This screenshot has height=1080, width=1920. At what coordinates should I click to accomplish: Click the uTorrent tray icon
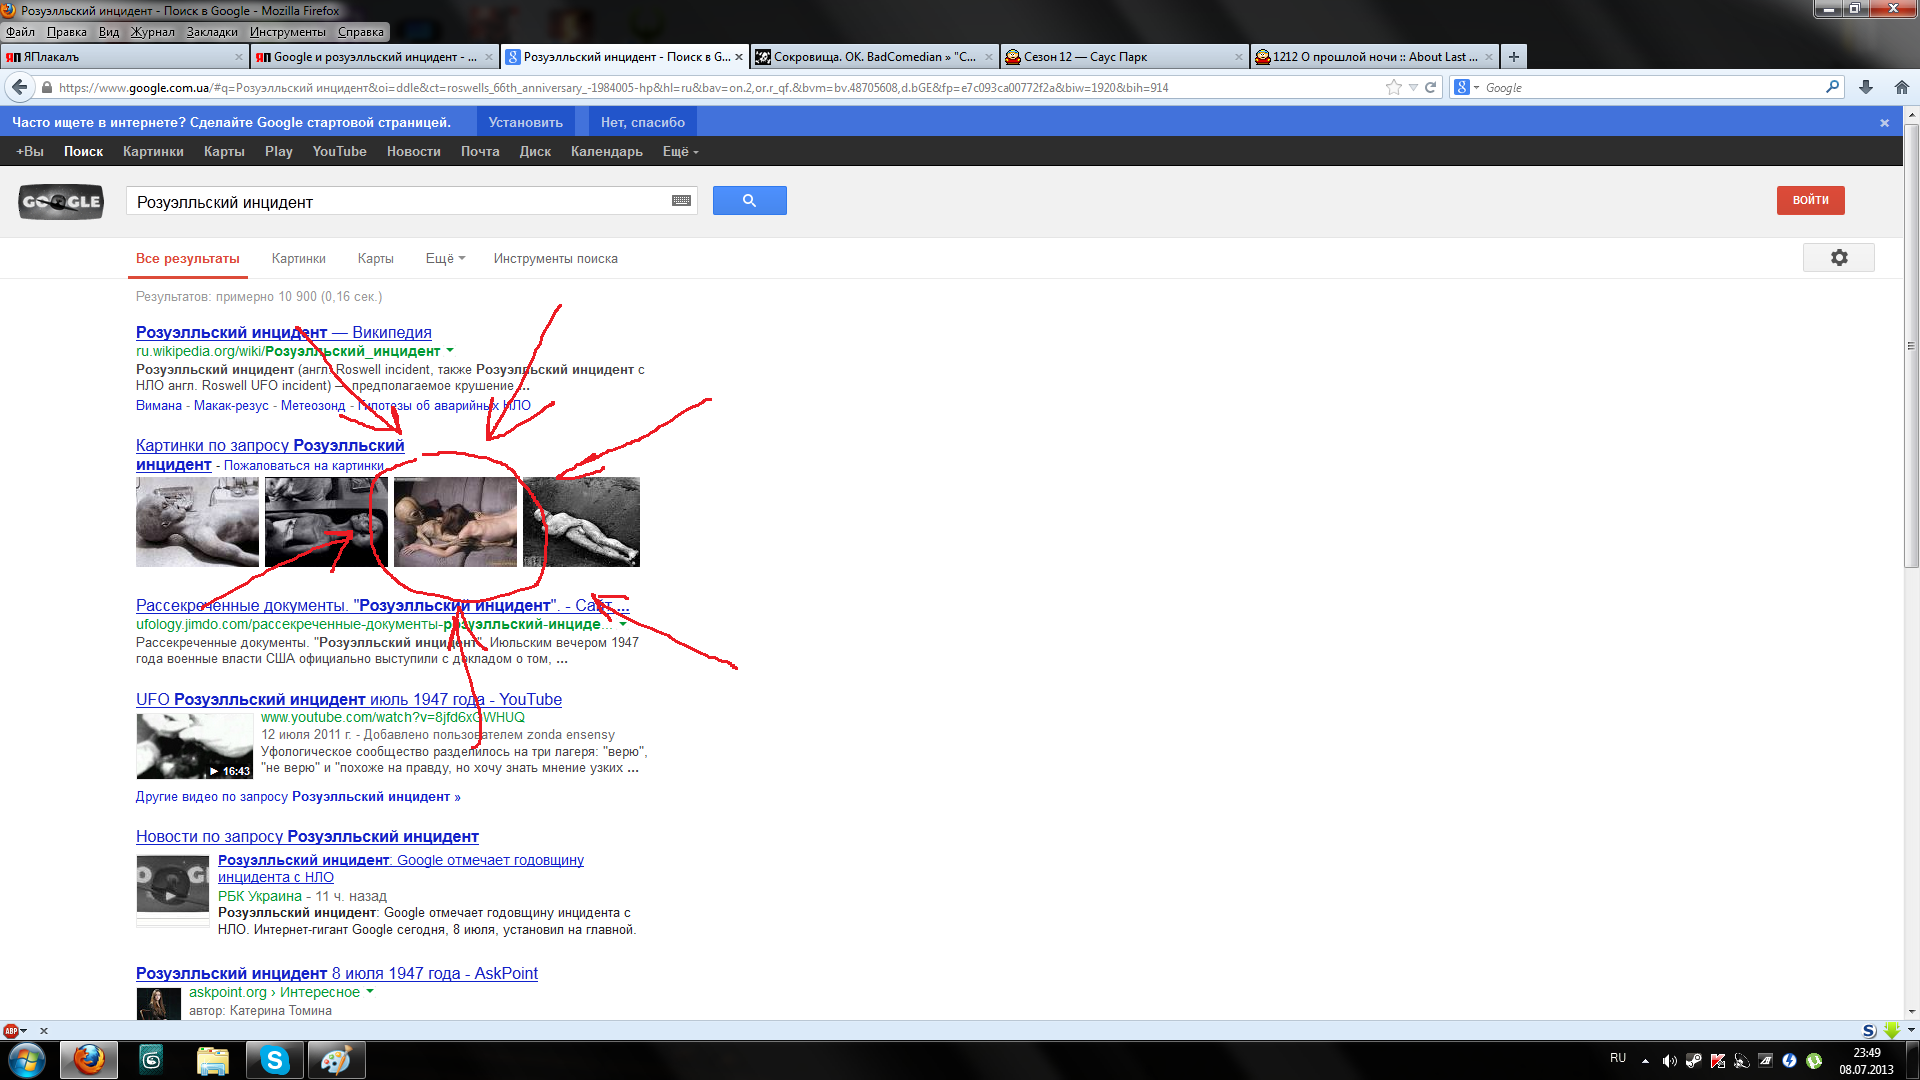pos(1814,1061)
